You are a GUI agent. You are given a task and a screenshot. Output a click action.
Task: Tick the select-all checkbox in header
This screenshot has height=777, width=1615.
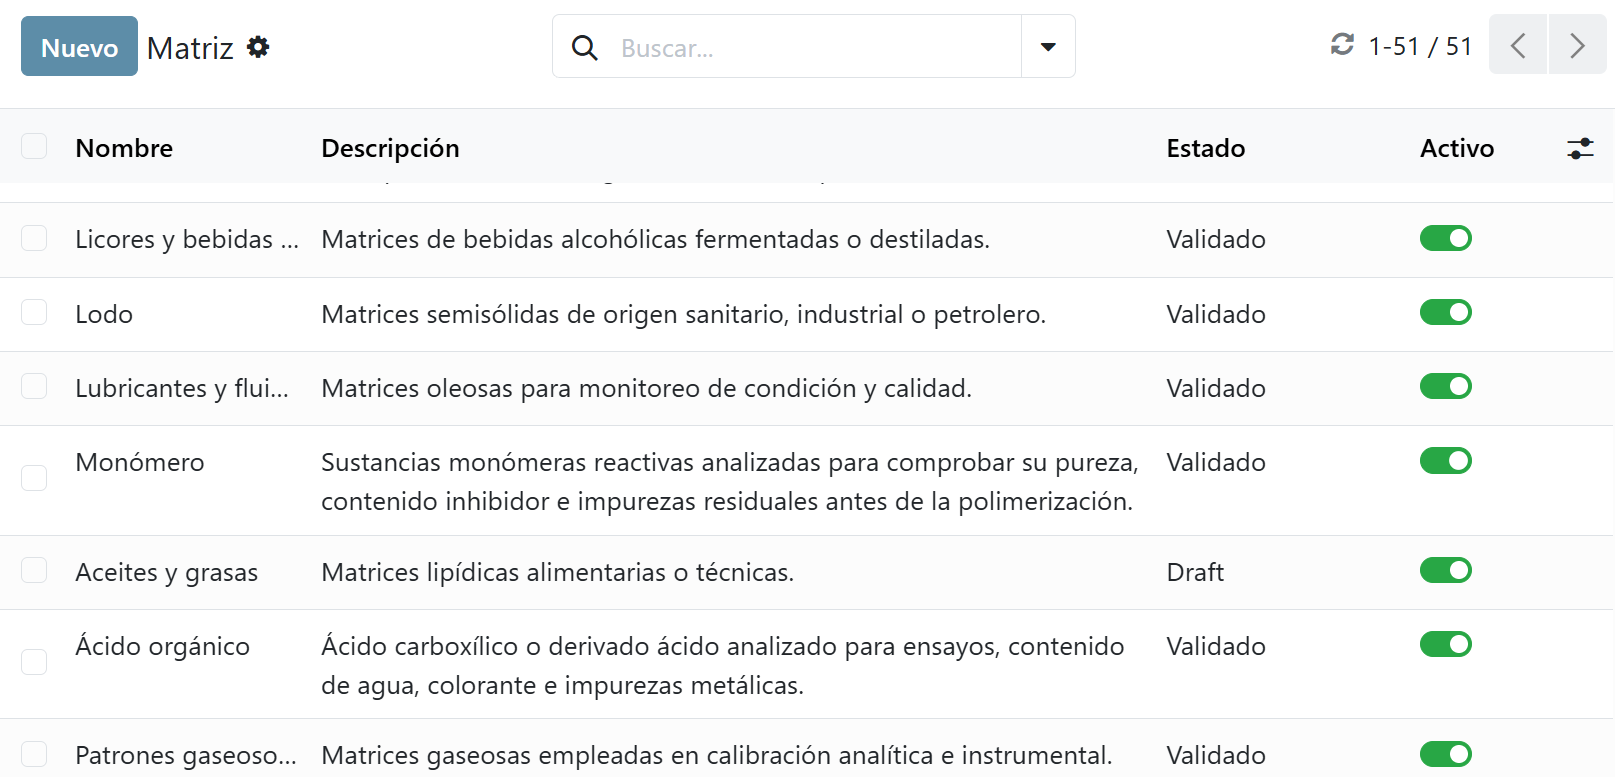[x=35, y=147]
